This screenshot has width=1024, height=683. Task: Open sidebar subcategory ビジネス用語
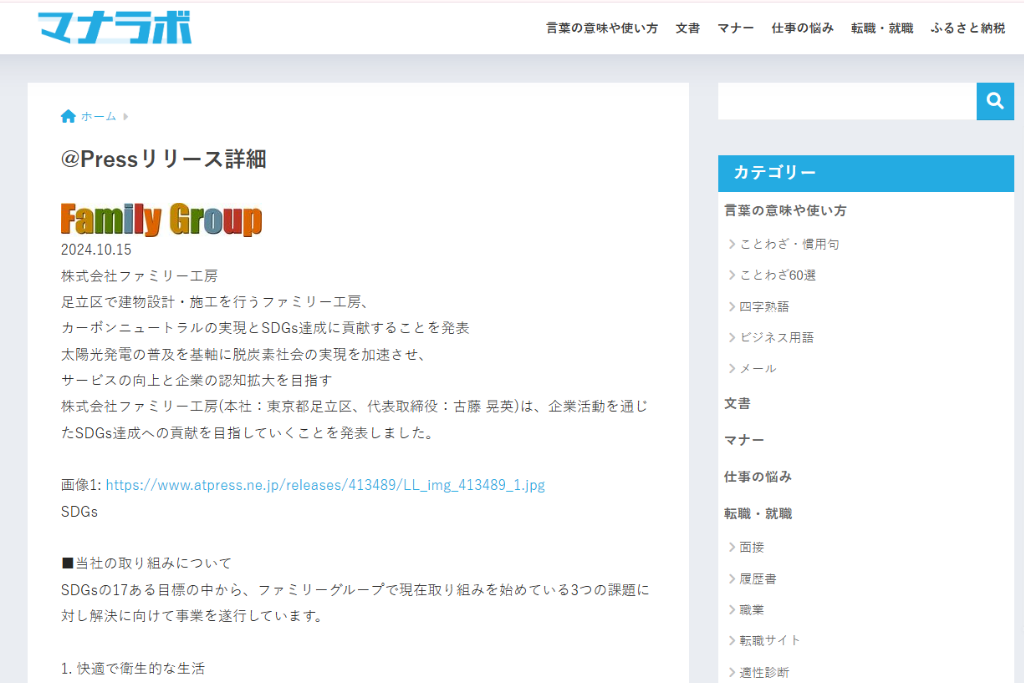[x=776, y=338]
